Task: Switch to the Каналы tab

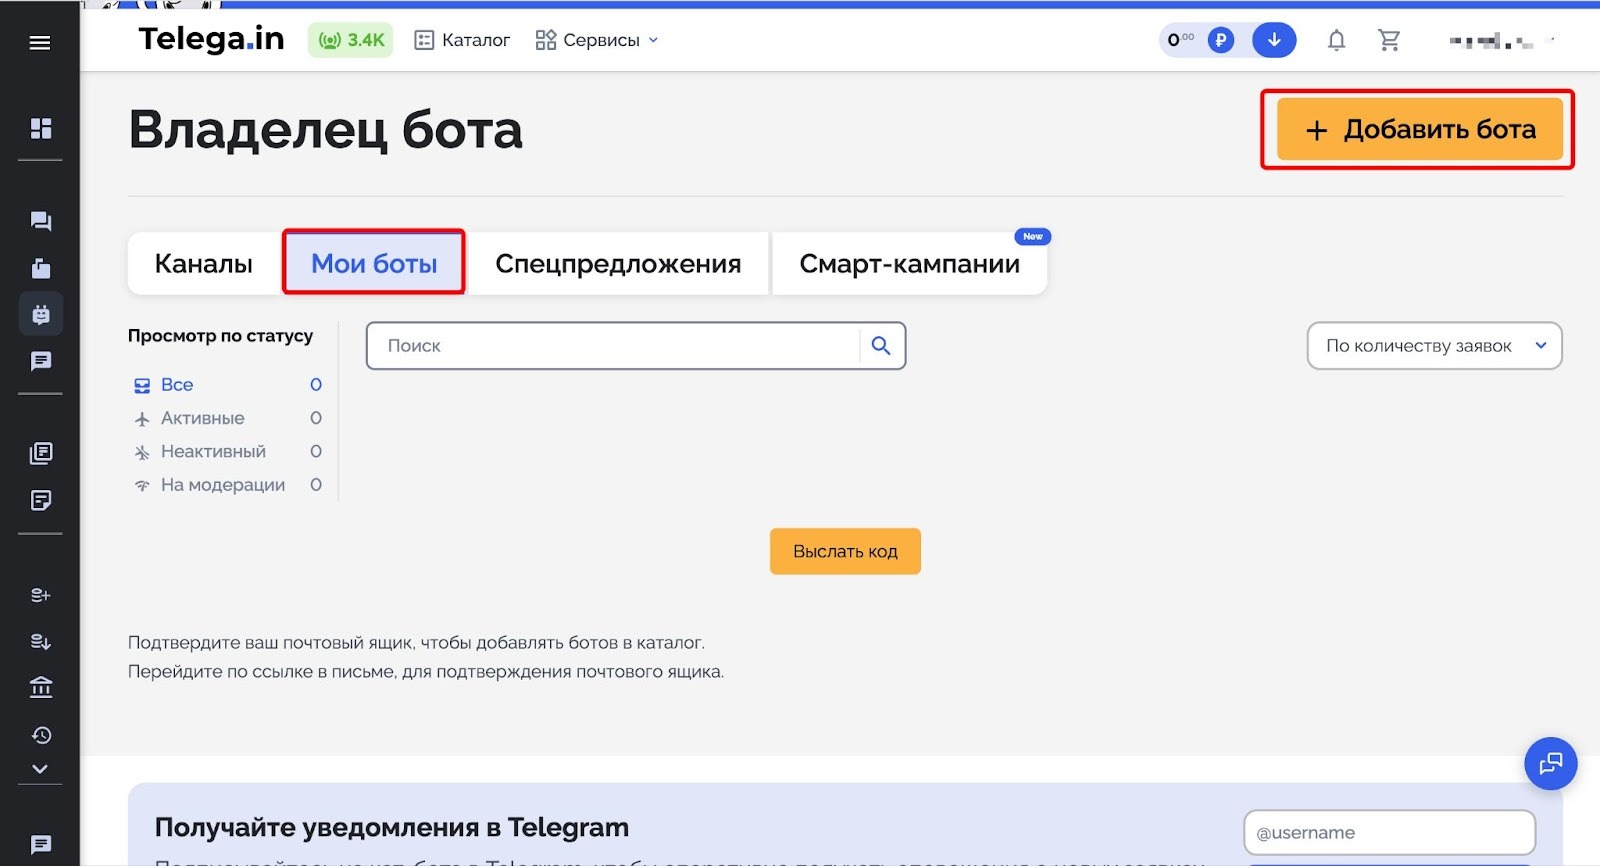Action: click(204, 264)
